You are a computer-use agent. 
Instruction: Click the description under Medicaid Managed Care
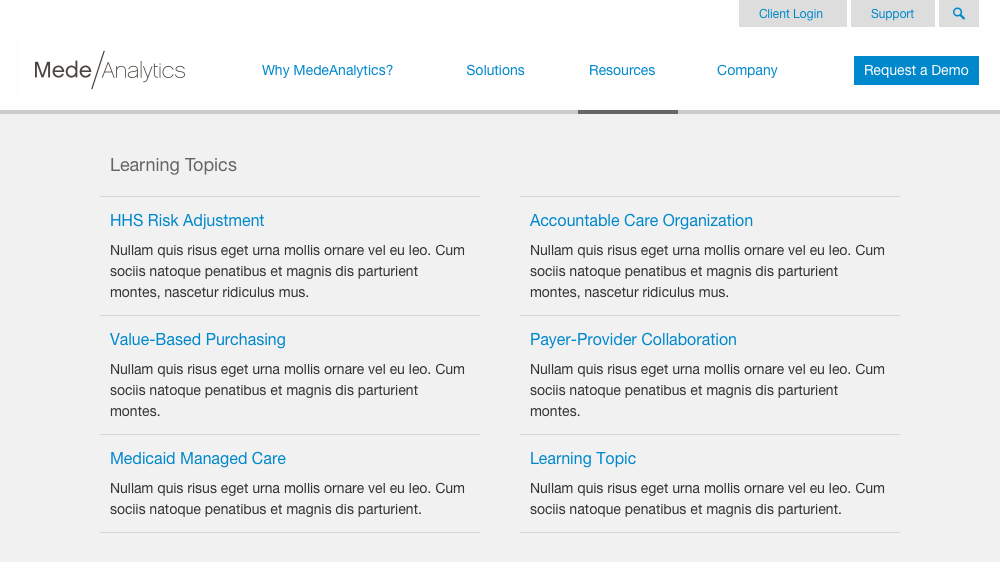[x=287, y=499]
